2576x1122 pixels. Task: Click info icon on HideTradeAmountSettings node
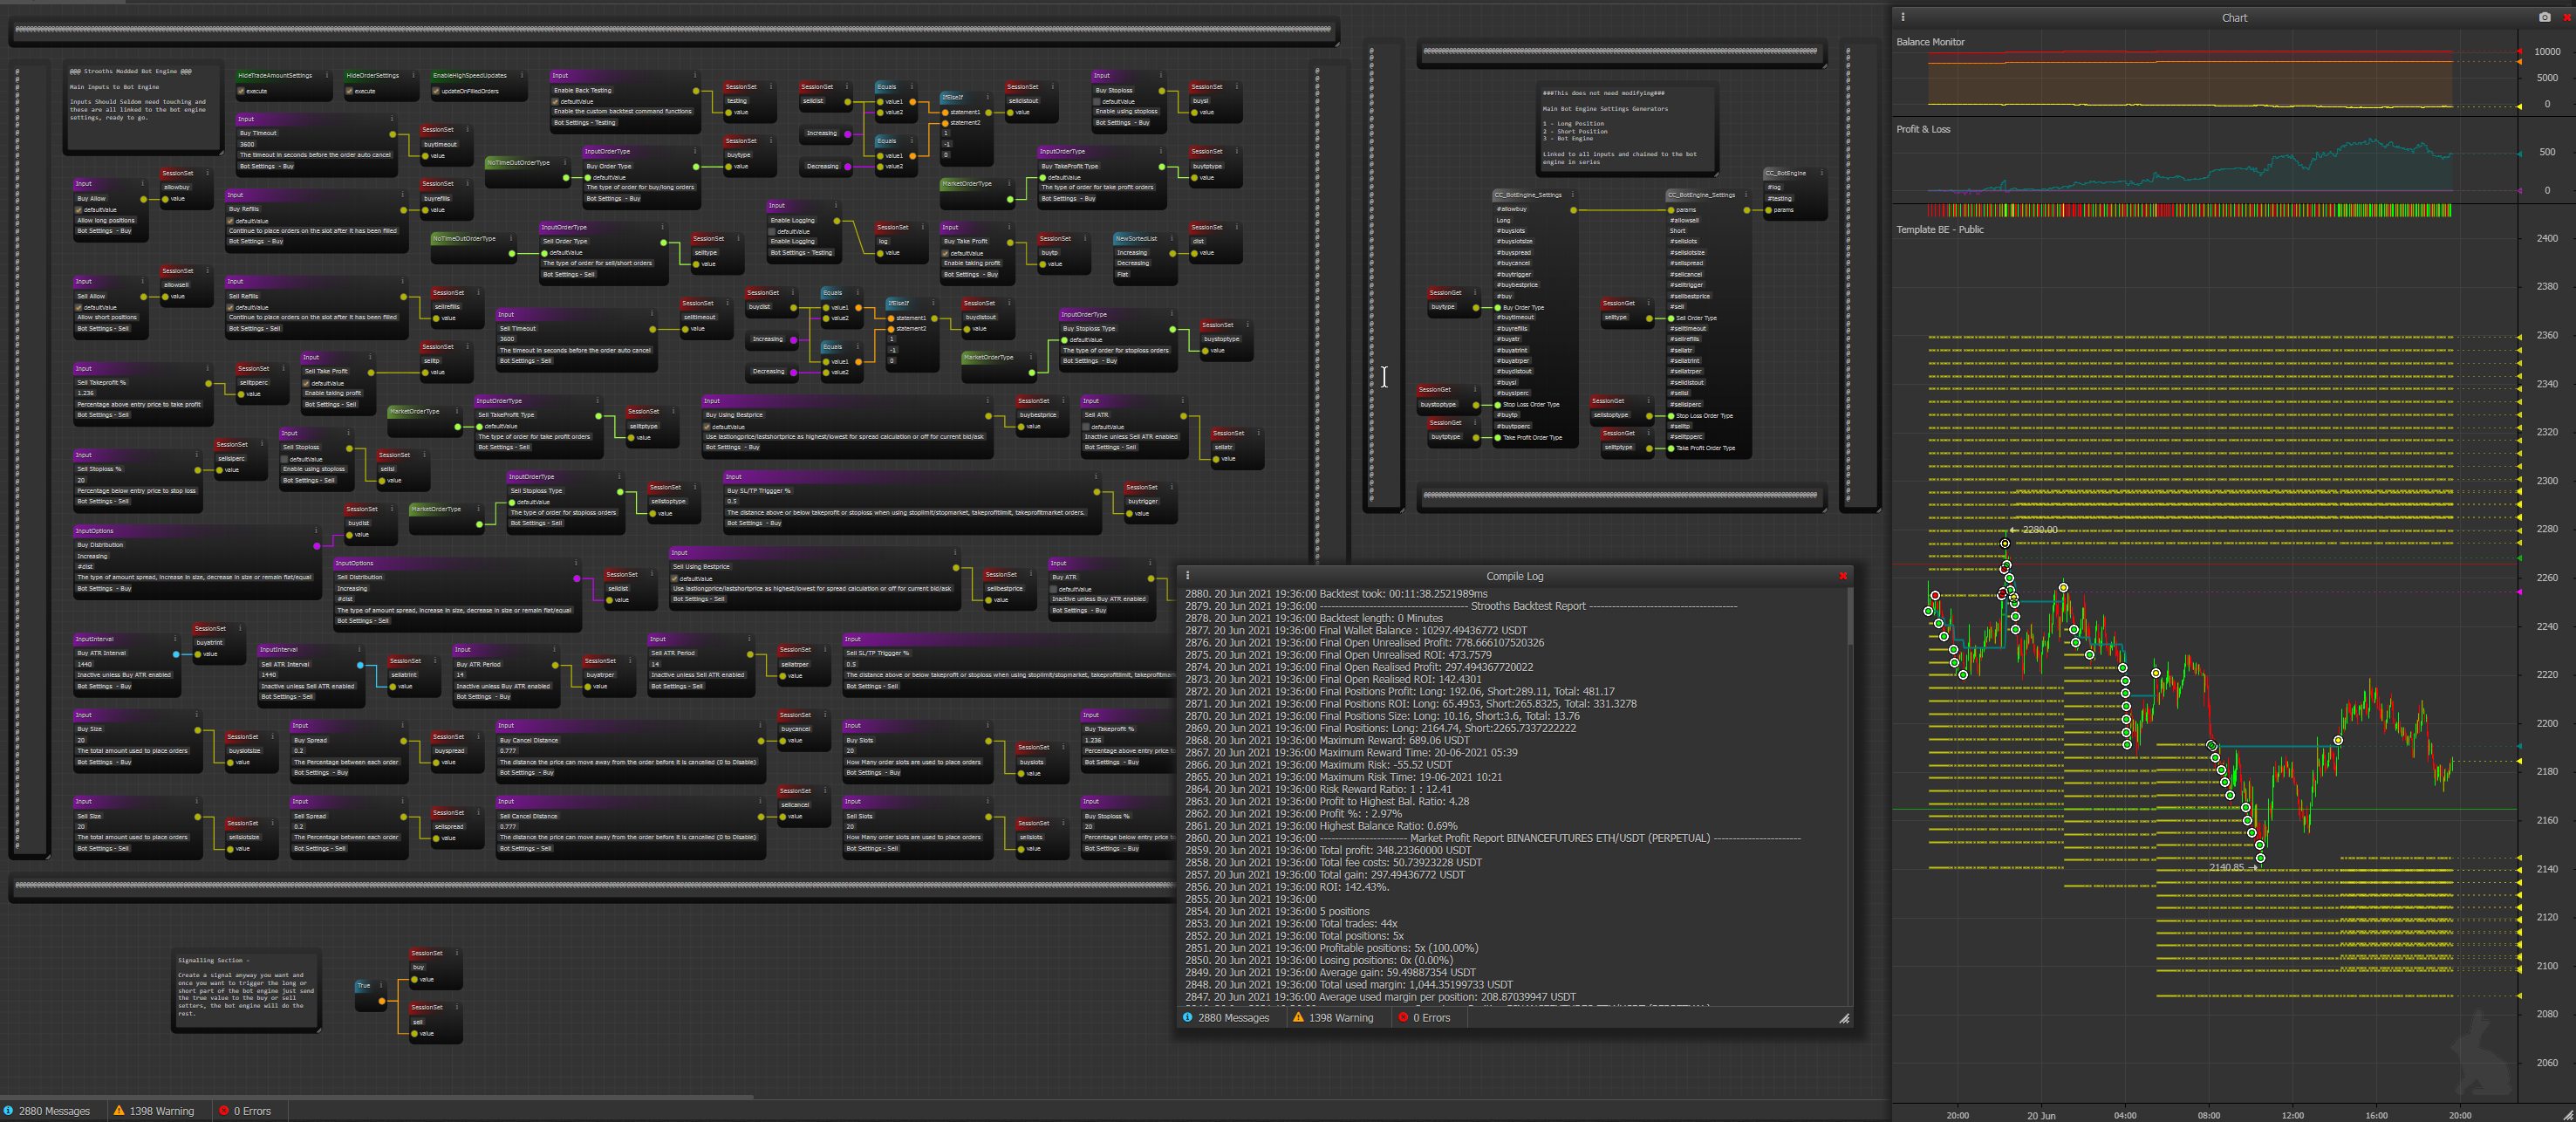pyautogui.click(x=327, y=75)
